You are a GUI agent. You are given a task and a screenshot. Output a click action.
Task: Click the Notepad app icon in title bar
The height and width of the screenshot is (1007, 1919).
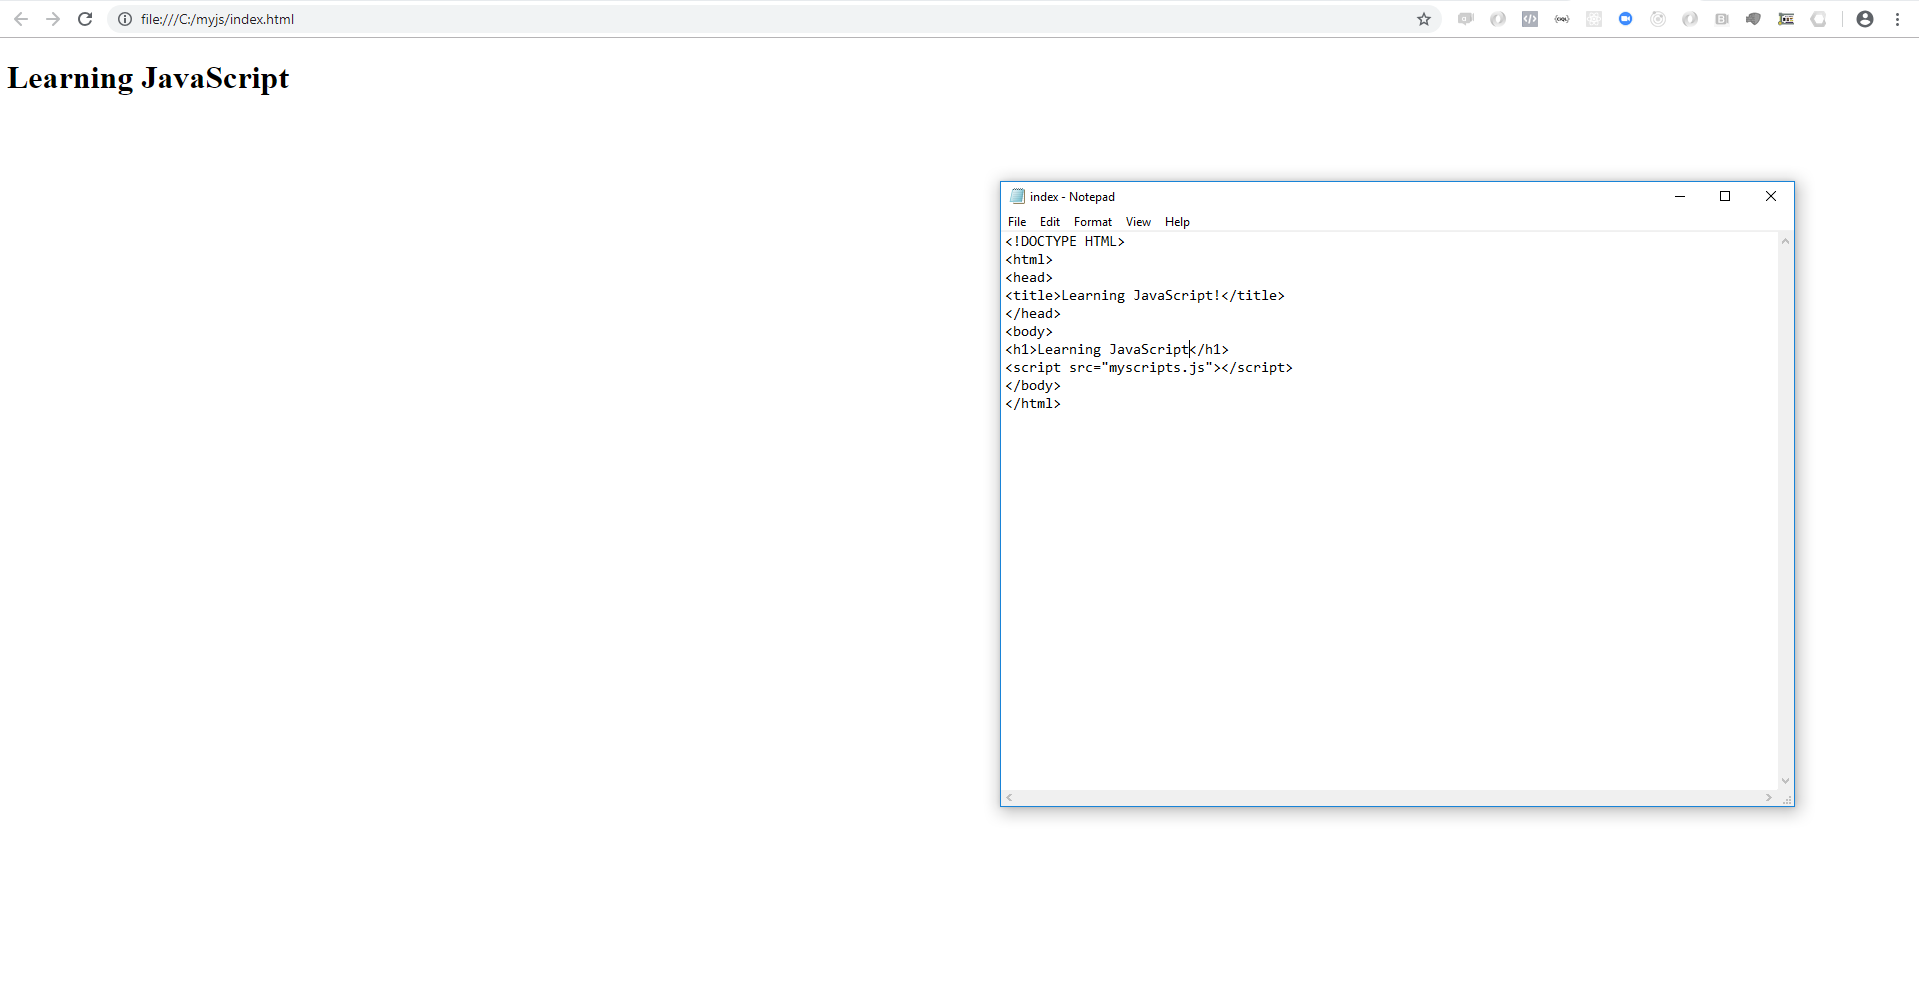tap(1017, 196)
